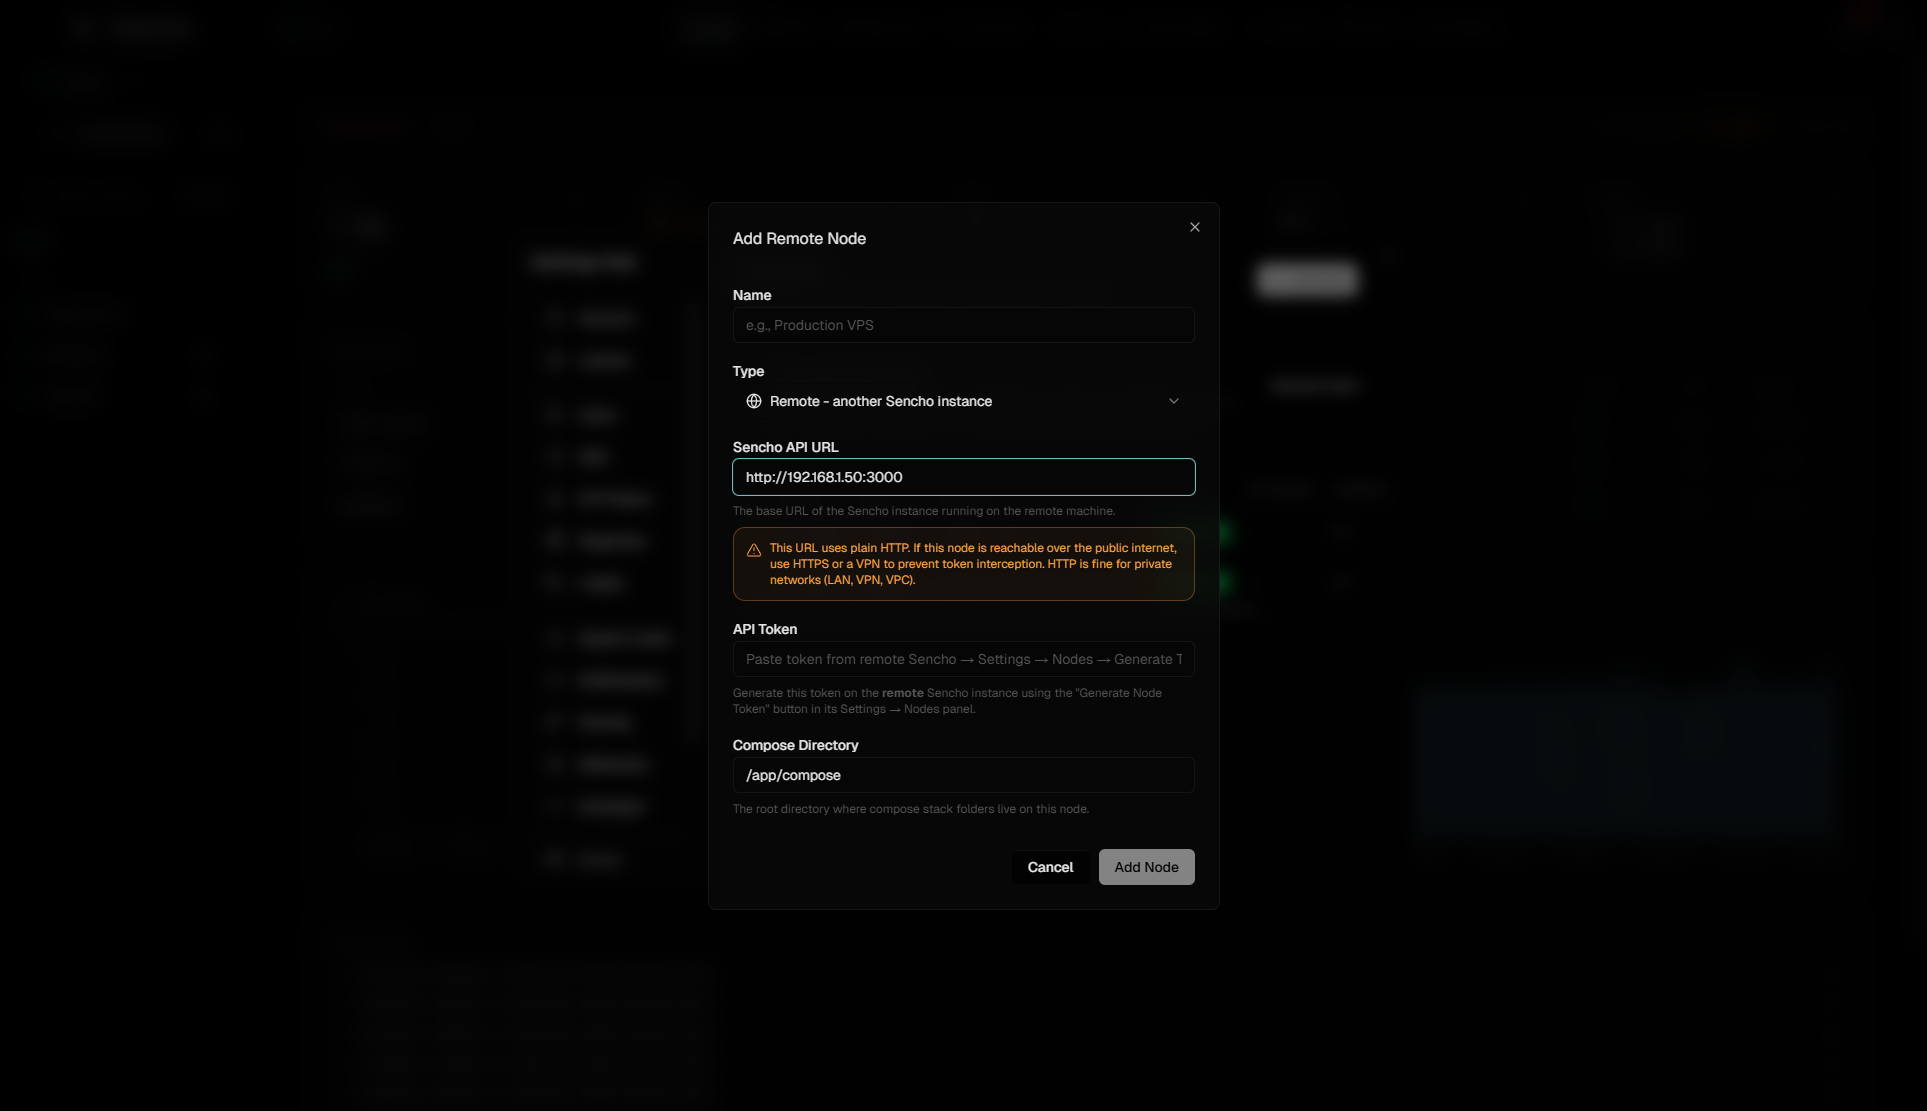1927x1111 pixels.
Task: Focus the API Token input field
Action: tap(963, 659)
